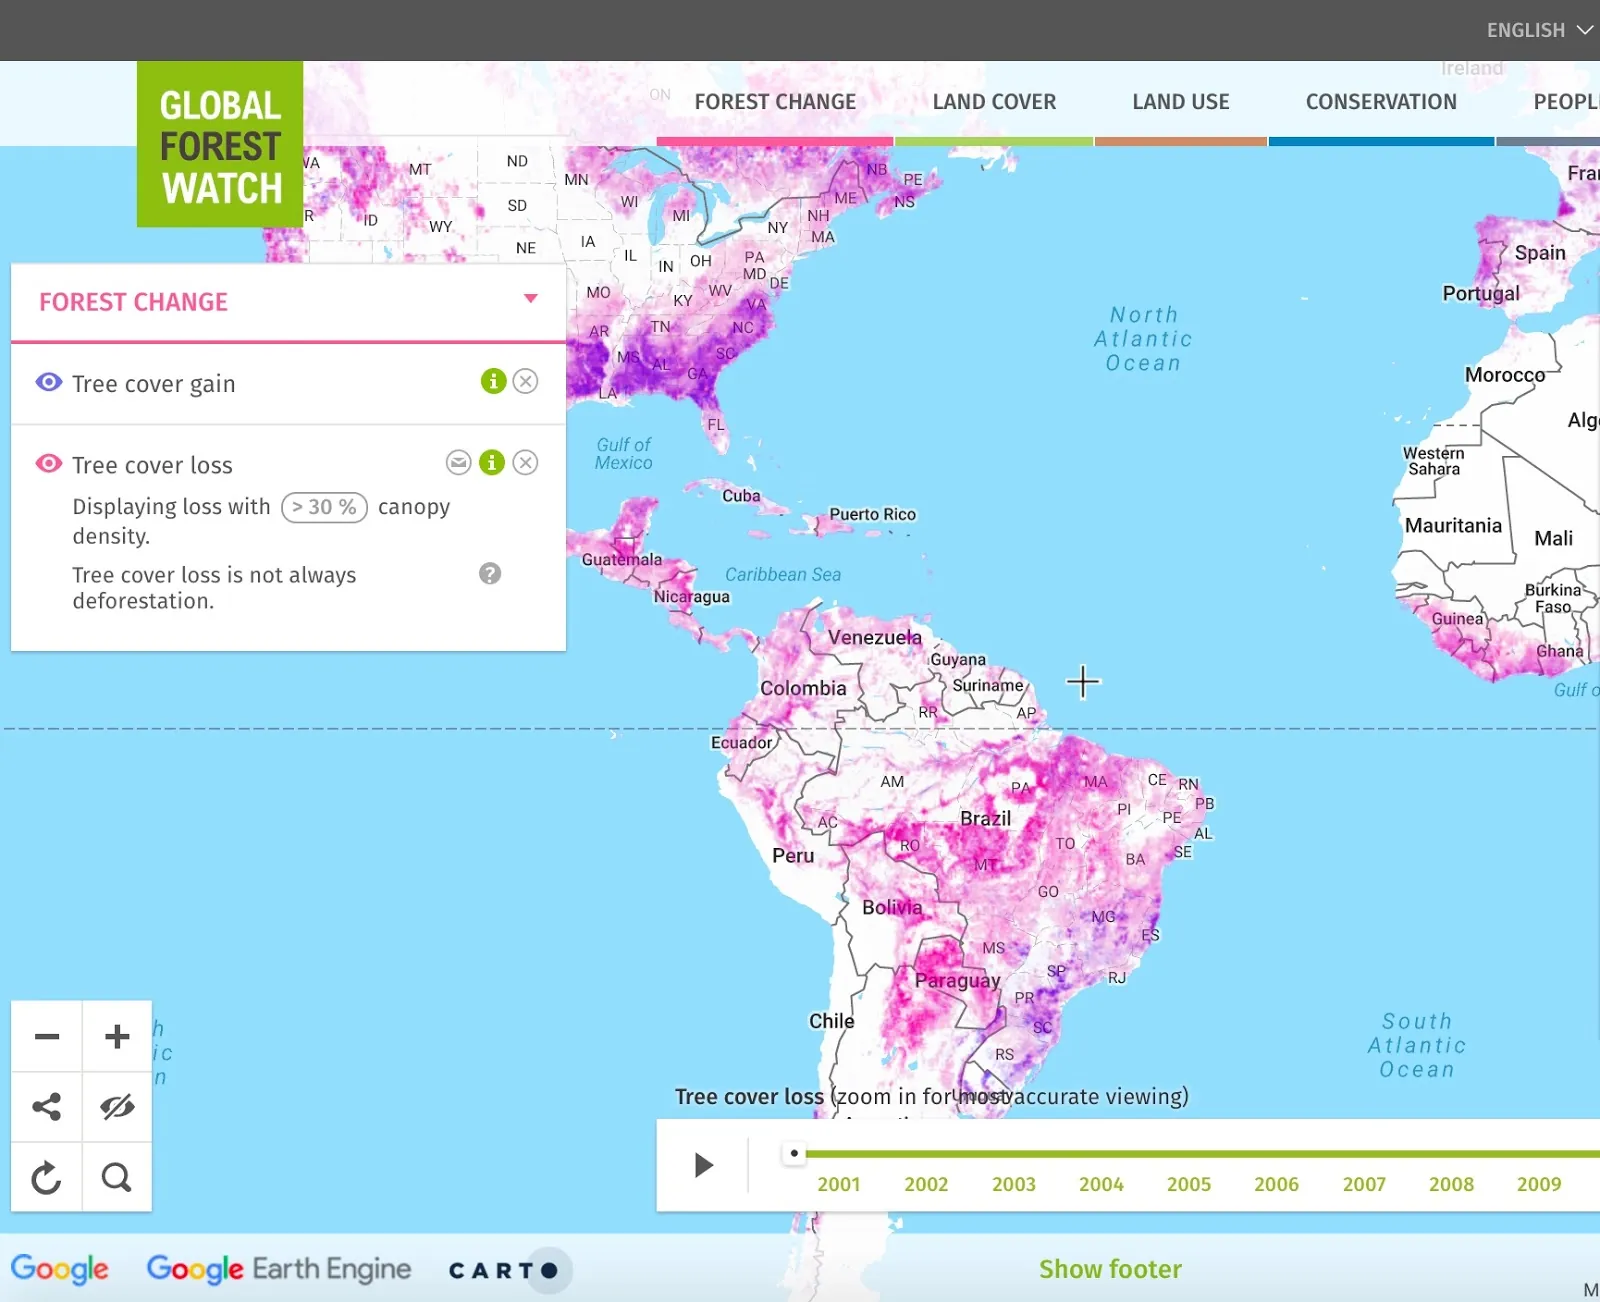This screenshot has width=1600, height=1302.
Task: Open the map share options
Action: tap(46, 1107)
